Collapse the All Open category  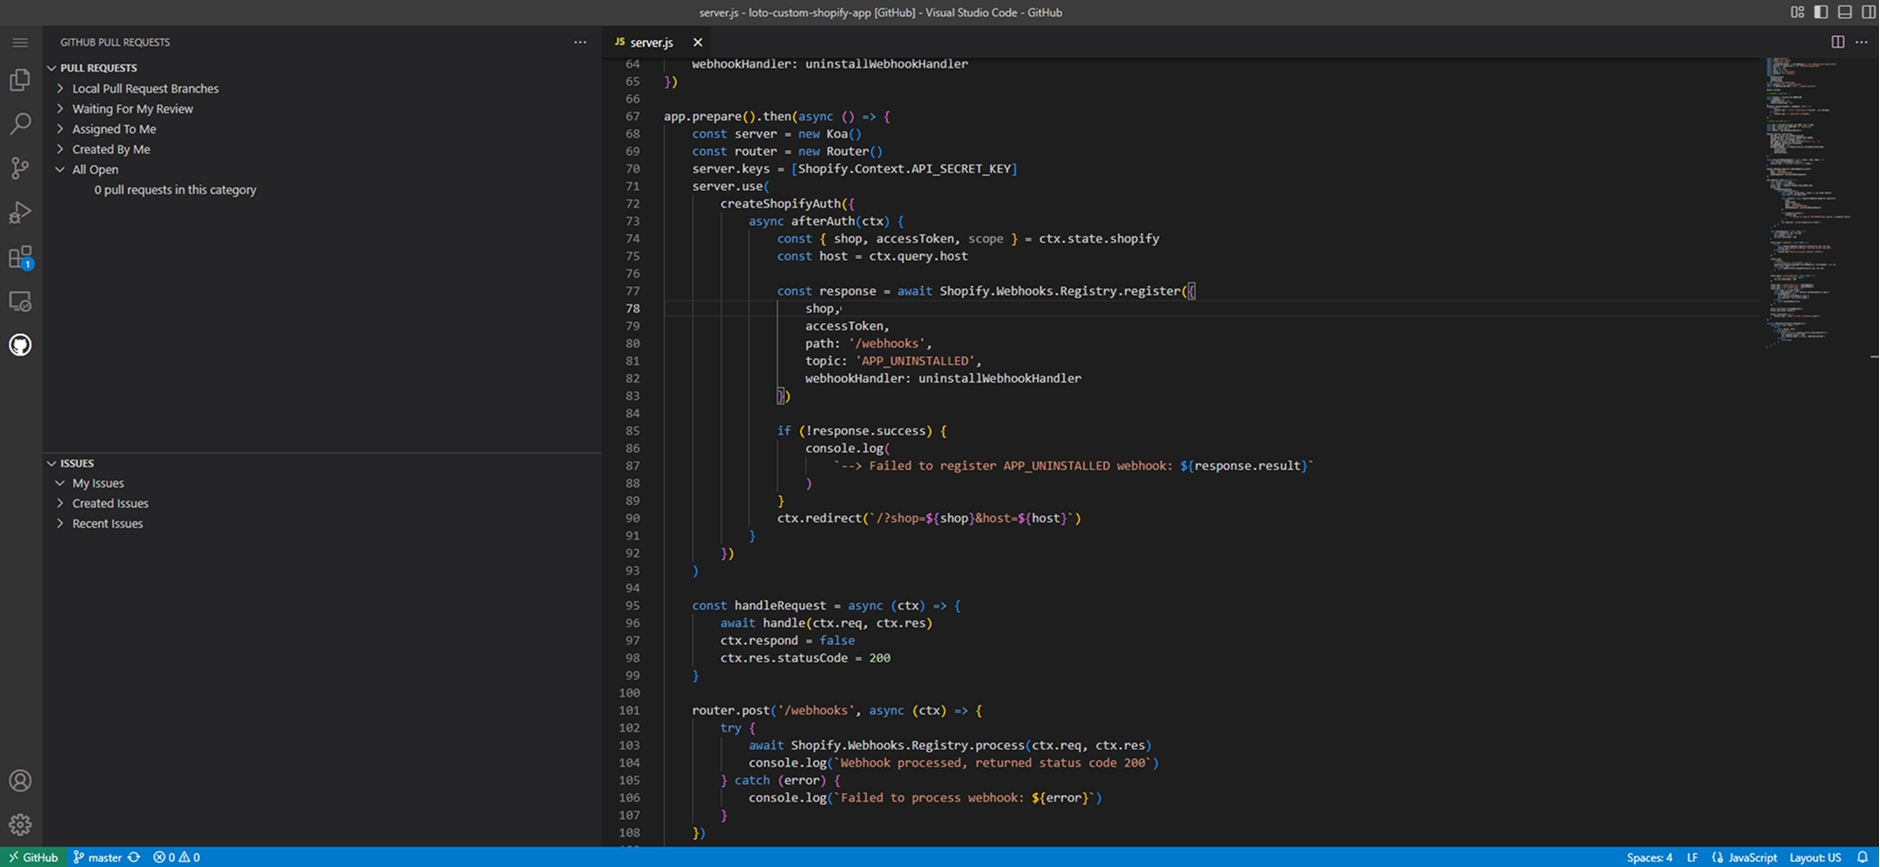point(95,170)
